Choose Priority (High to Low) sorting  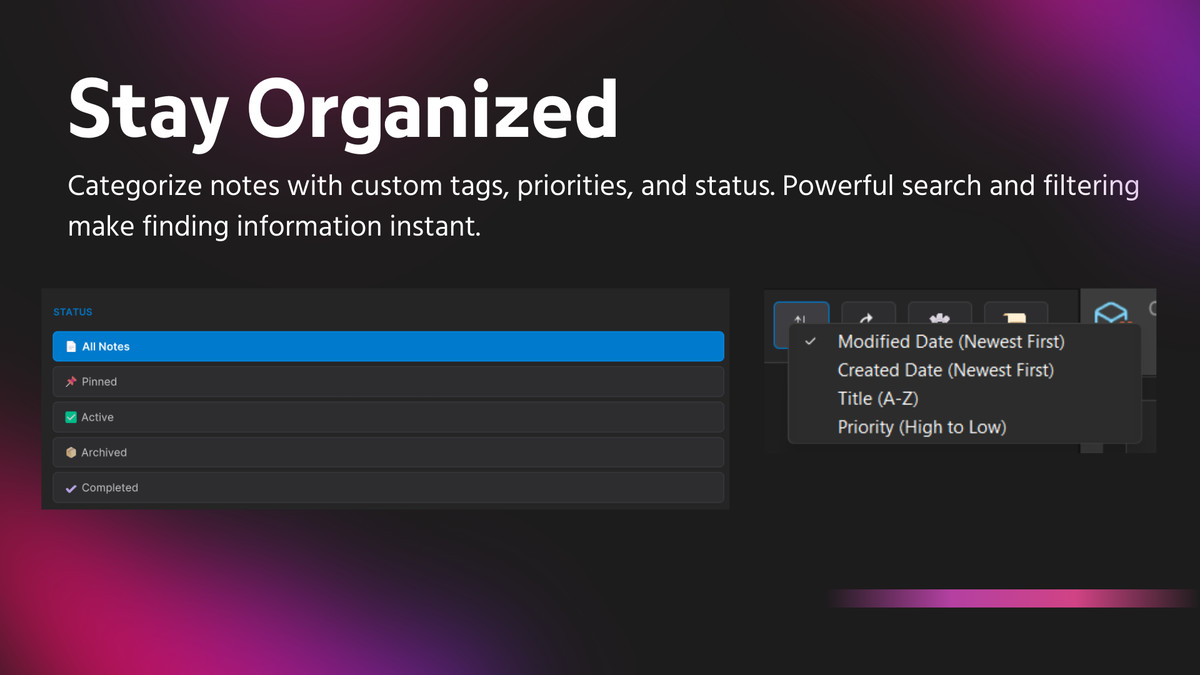pyautogui.click(x=922, y=427)
